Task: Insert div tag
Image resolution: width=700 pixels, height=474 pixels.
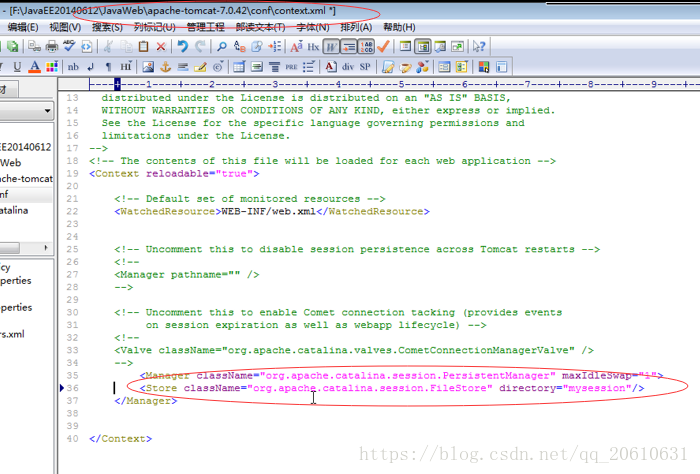Action: click(348, 67)
